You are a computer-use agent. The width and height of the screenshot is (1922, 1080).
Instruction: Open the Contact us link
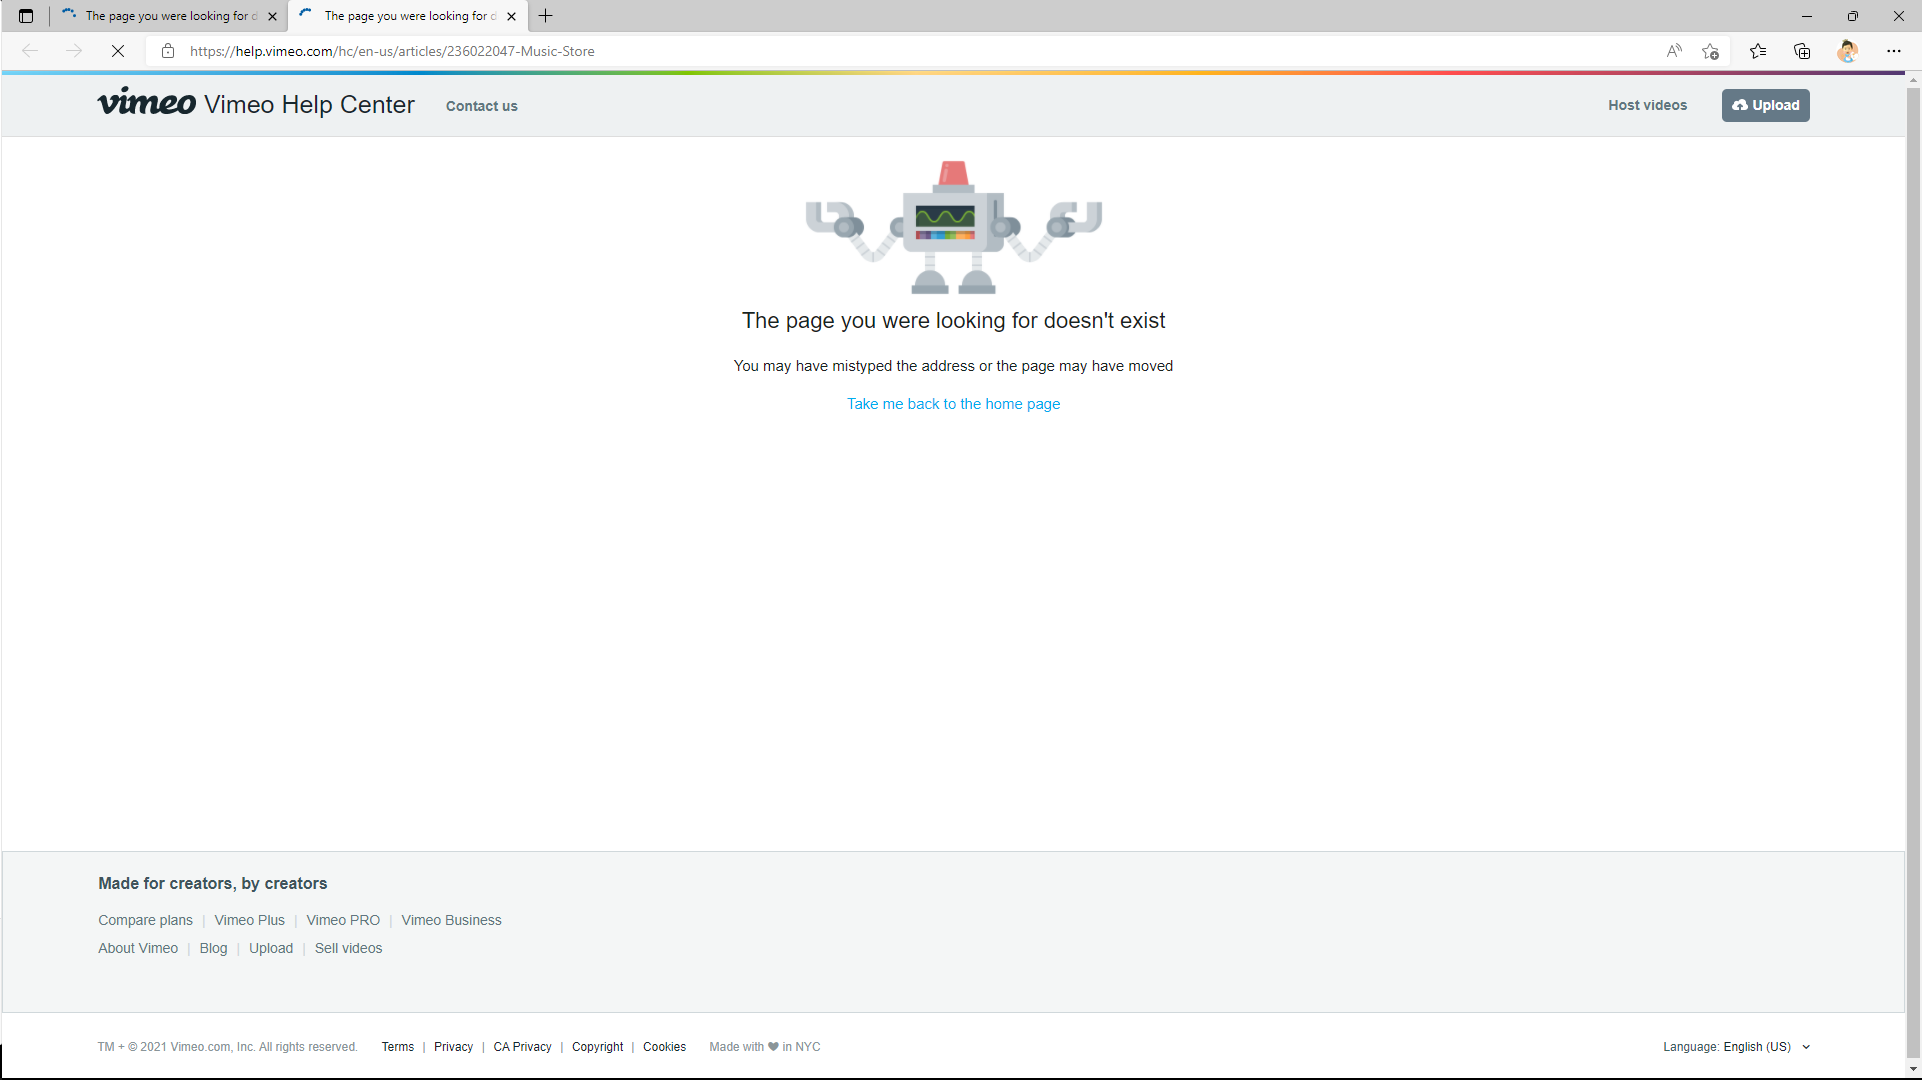pos(481,106)
